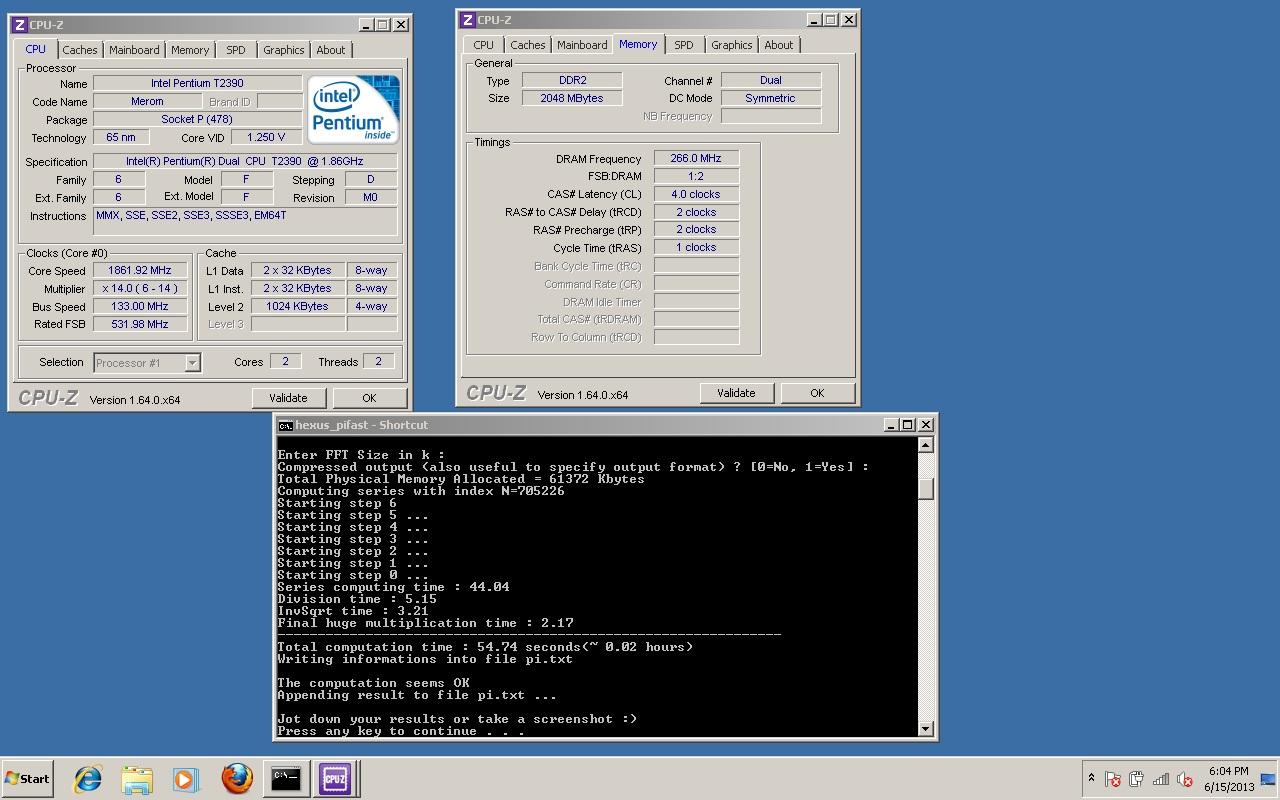This screenshot has height=800, width=1280.
Task: Click memory Size value 2048 MBytes
Action: 572,98
